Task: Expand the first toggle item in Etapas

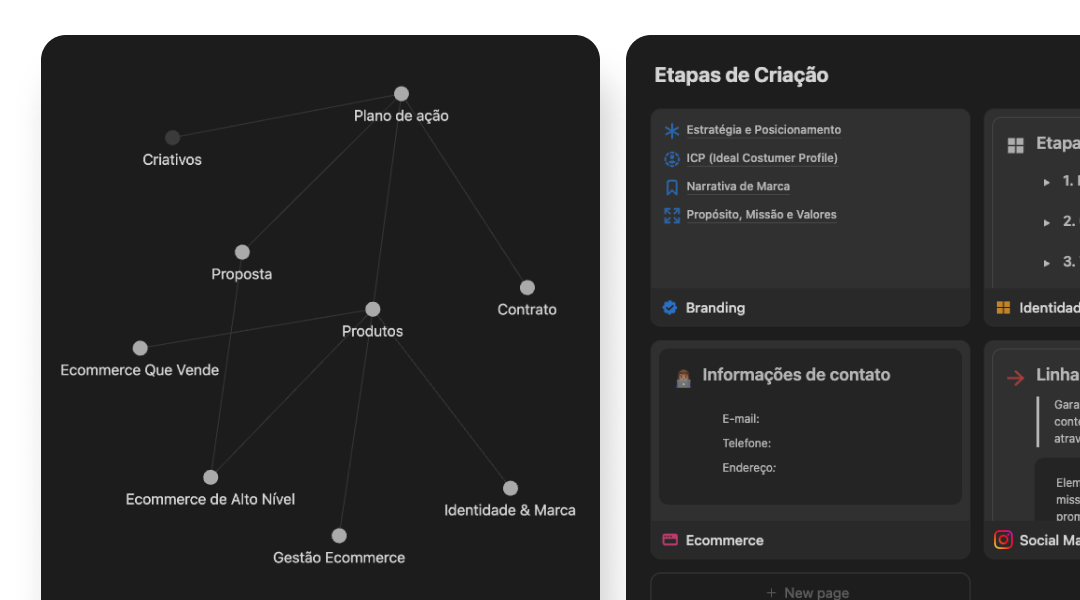Action: click(x=1047, y=182)
